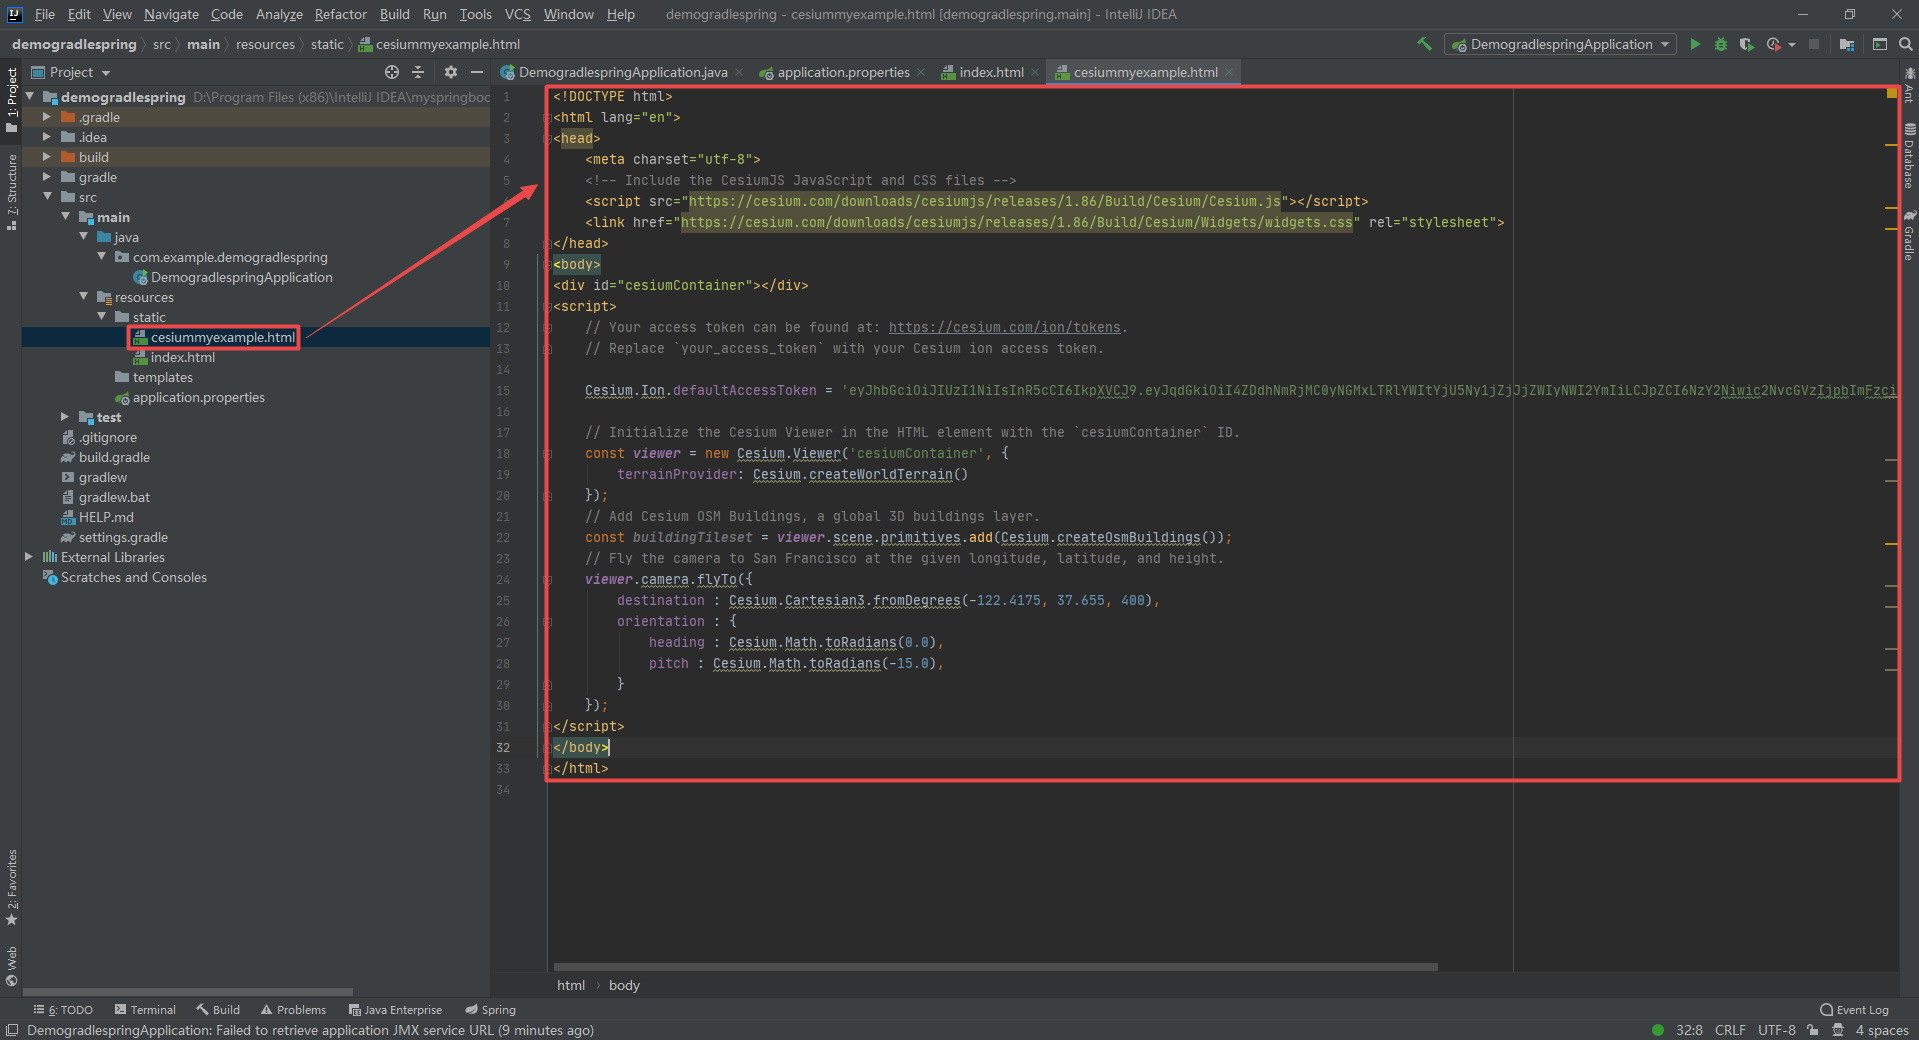Viewport: 1919px width, 1040px height.
Task: Open Structure side tool window
Action: tap(11, 193)
